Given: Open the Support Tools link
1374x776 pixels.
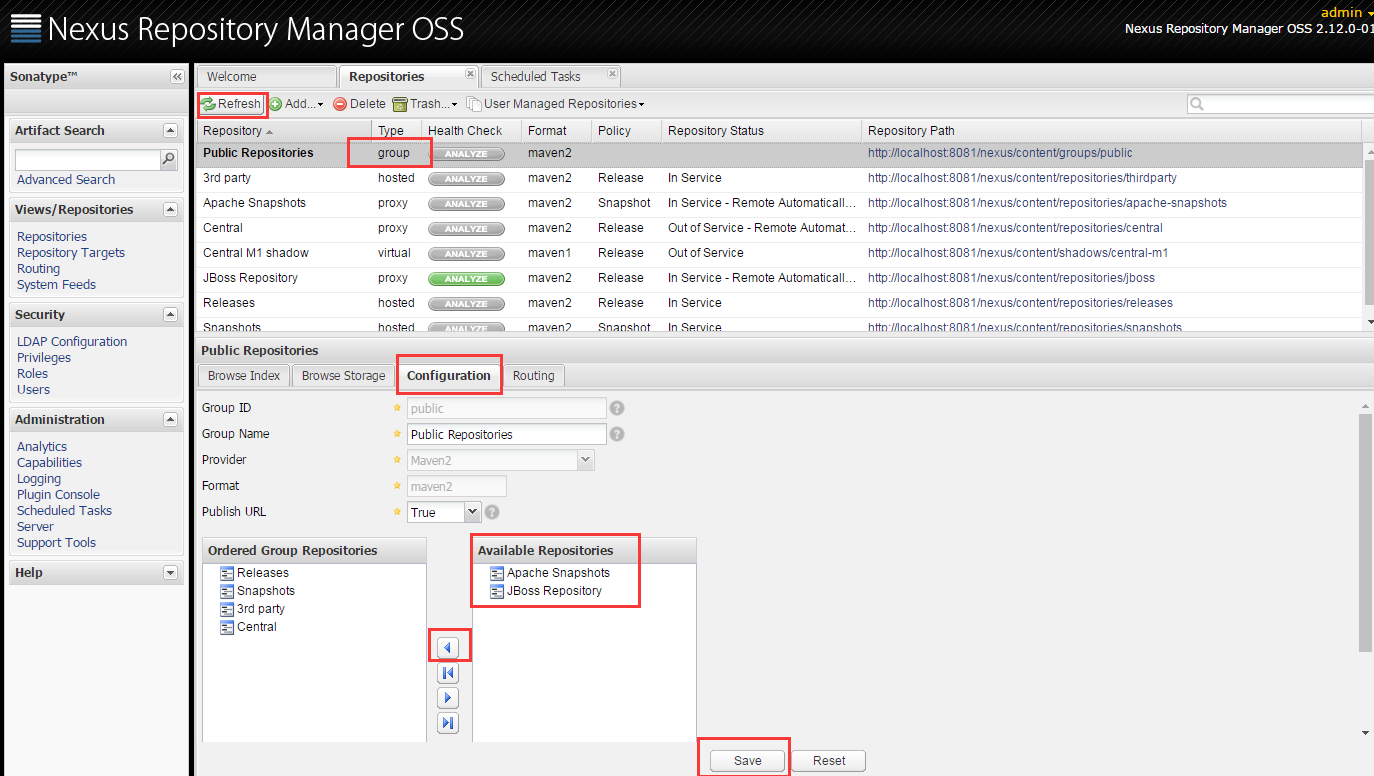Looking at the screenshot, I should click(x=56, y=543).
